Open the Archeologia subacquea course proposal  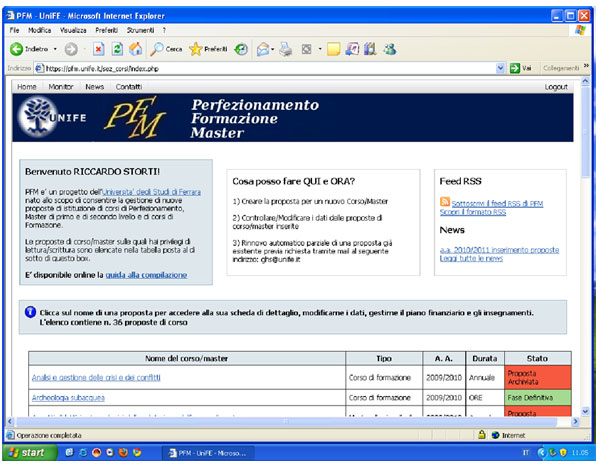(68, 398)
